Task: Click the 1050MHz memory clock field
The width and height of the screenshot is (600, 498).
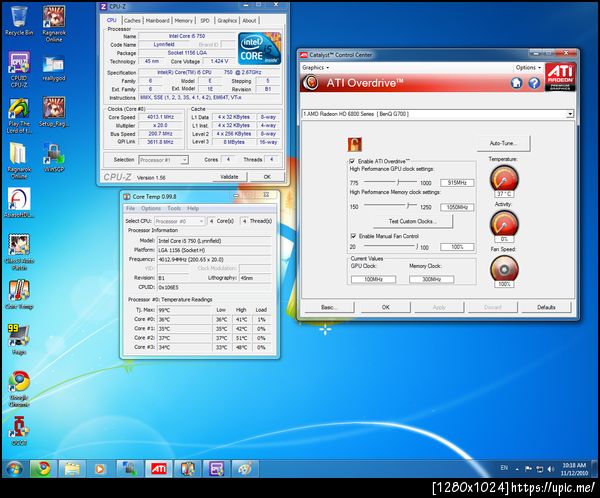Action: 457,207
